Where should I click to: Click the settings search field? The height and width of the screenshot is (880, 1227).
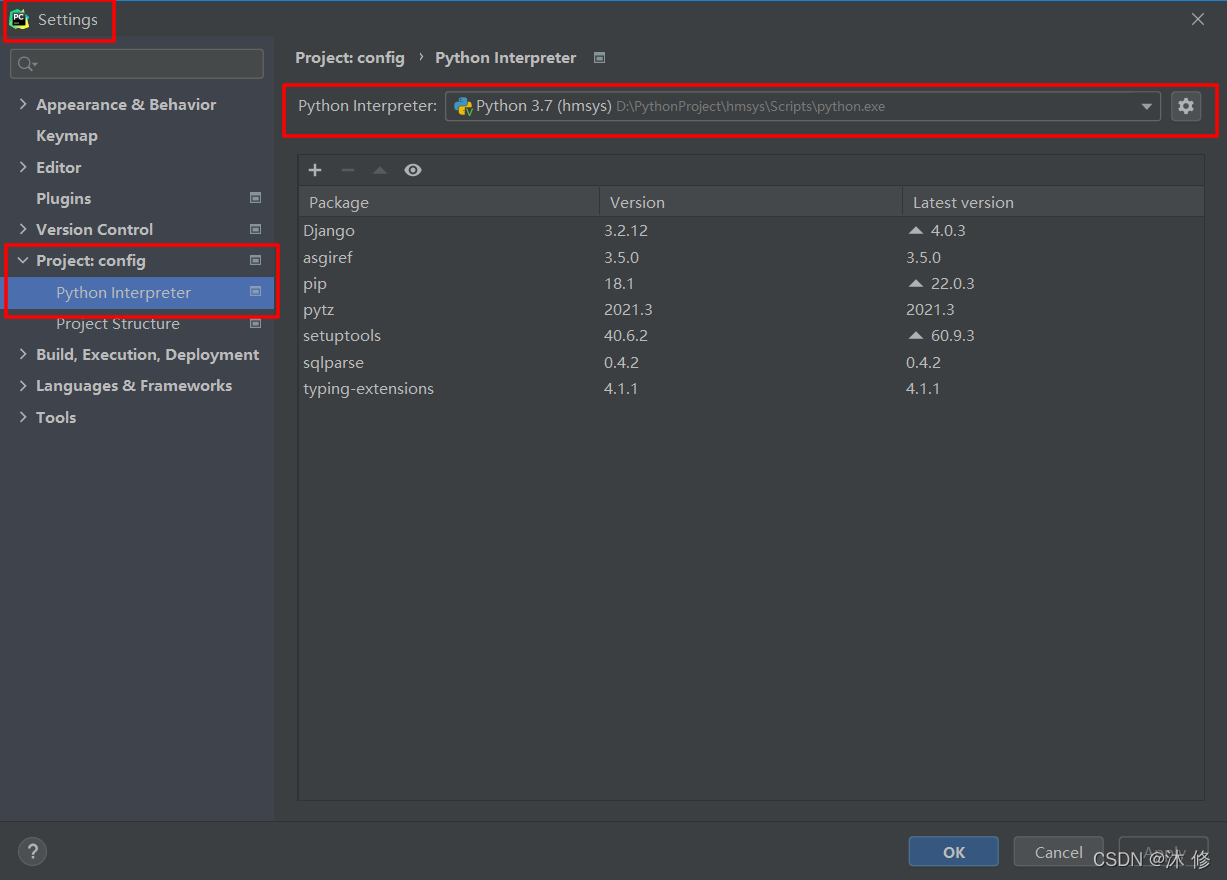[x=137, y=64]
